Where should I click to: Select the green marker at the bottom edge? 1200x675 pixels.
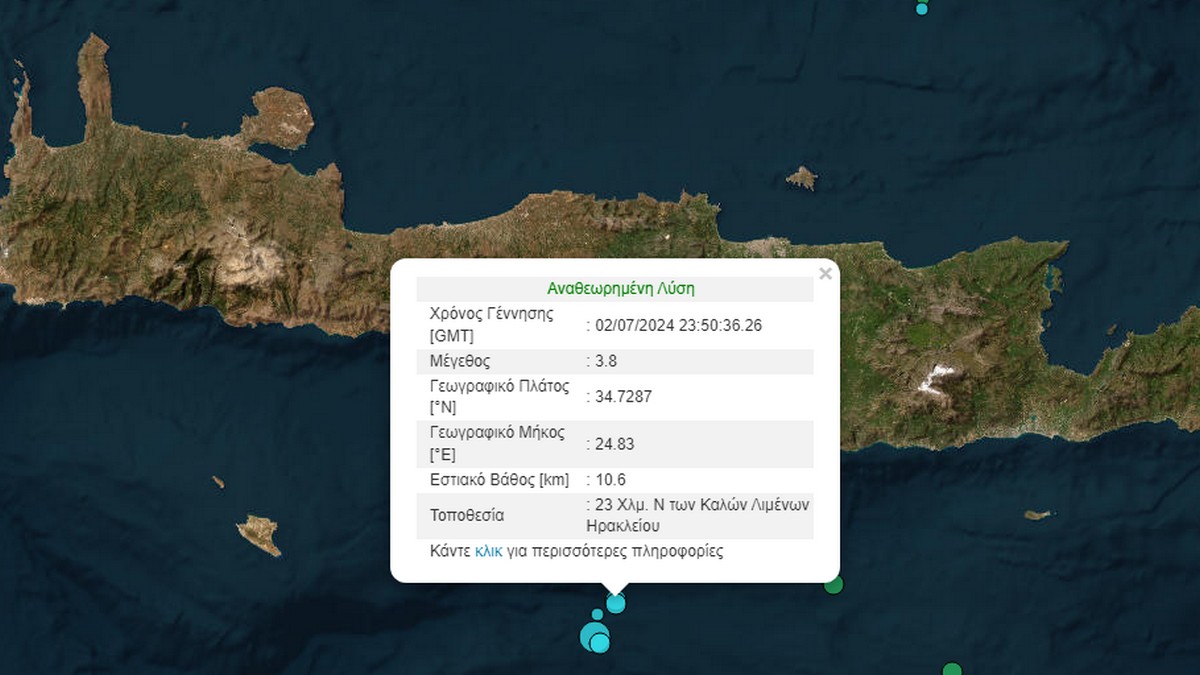pyautogui.click(x=952, y=670)
